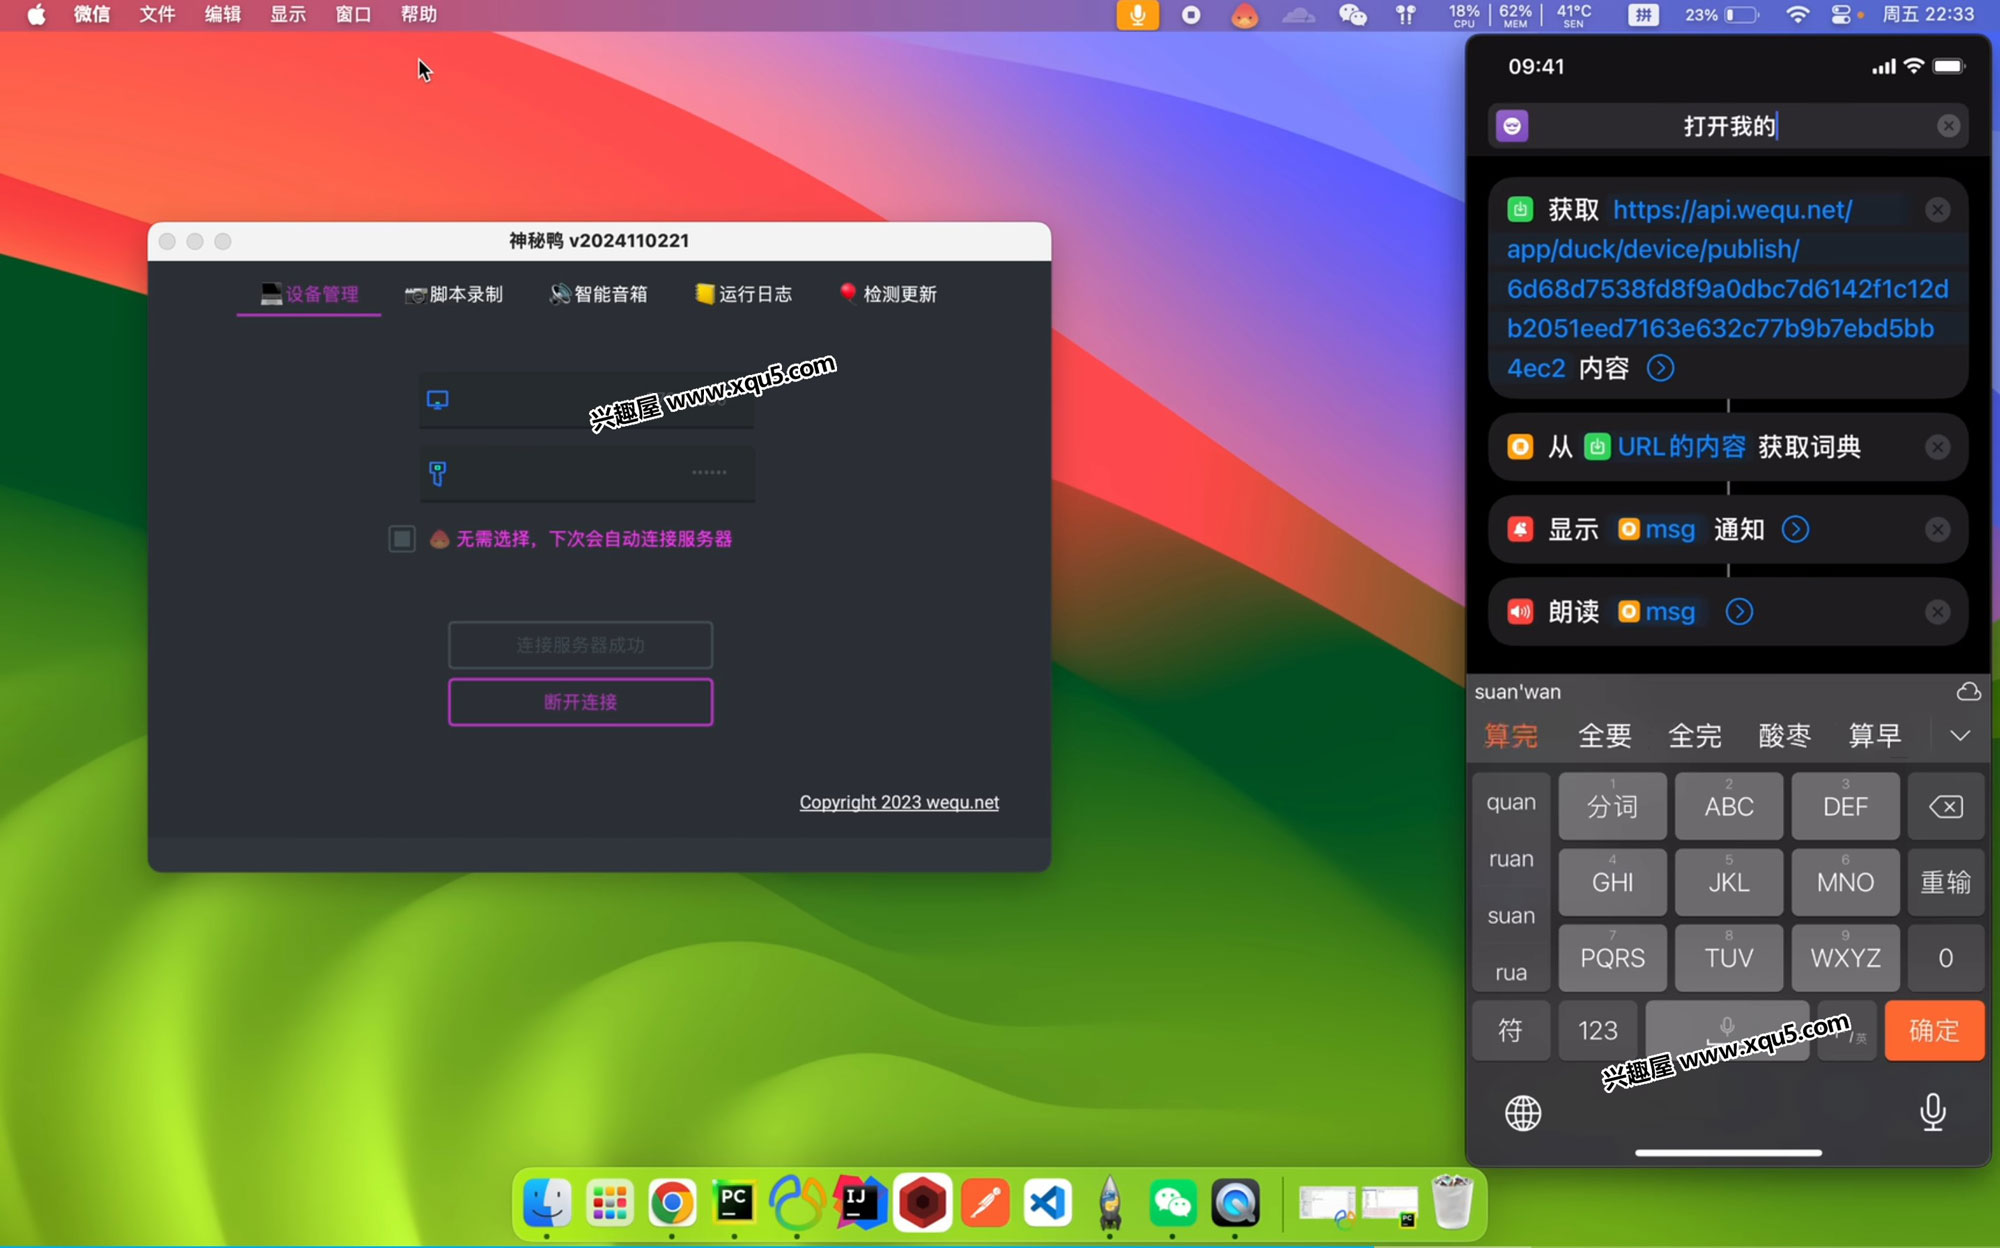Click the monitor icon in device field
The width and height of the screenshot is (2000, 1248).
[438, 400]
